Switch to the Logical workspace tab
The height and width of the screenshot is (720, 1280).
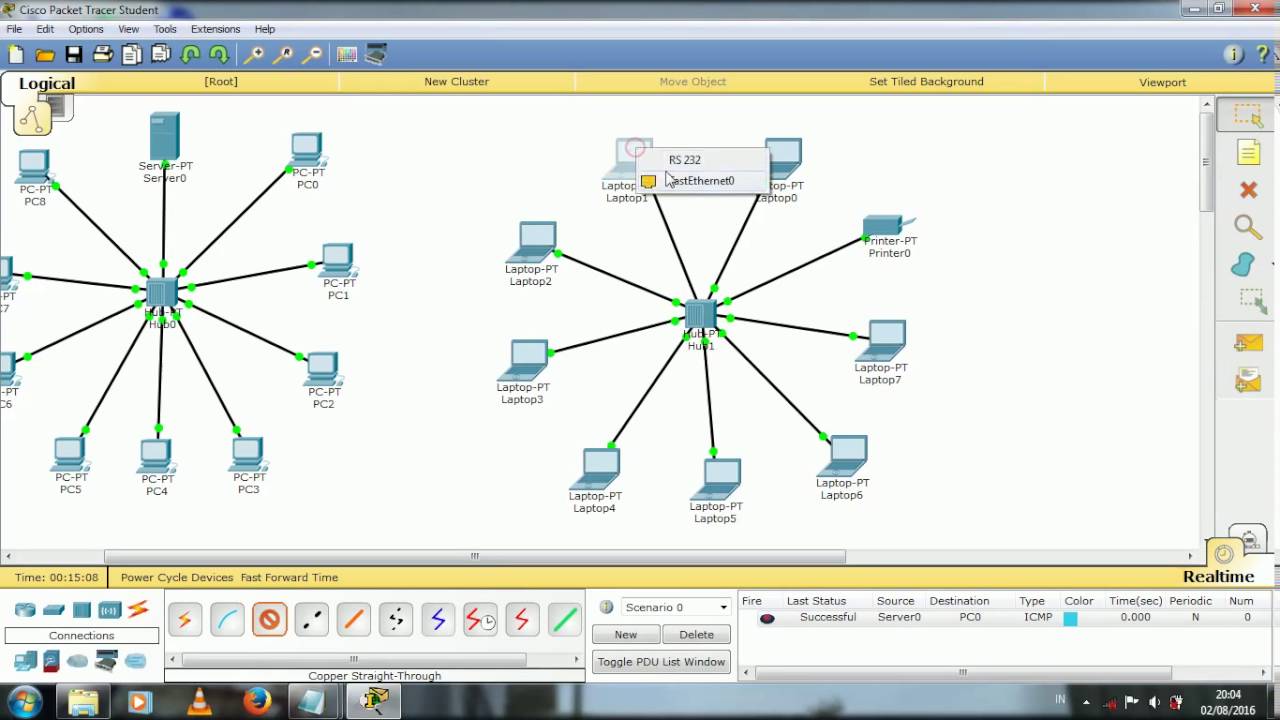click(x=46, y=84)
